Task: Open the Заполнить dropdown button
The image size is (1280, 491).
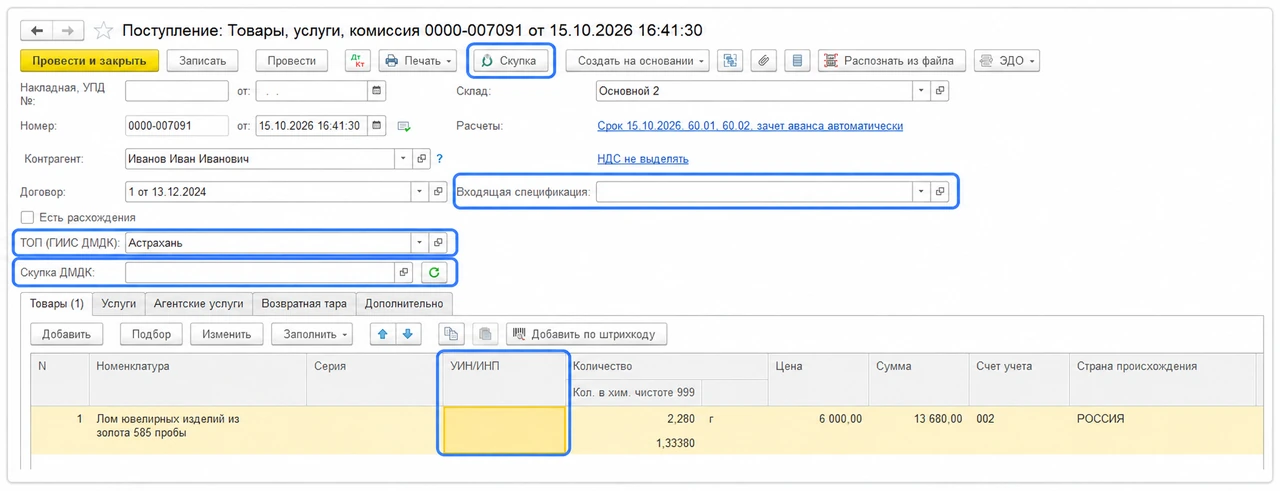Action: pos(314,334)
